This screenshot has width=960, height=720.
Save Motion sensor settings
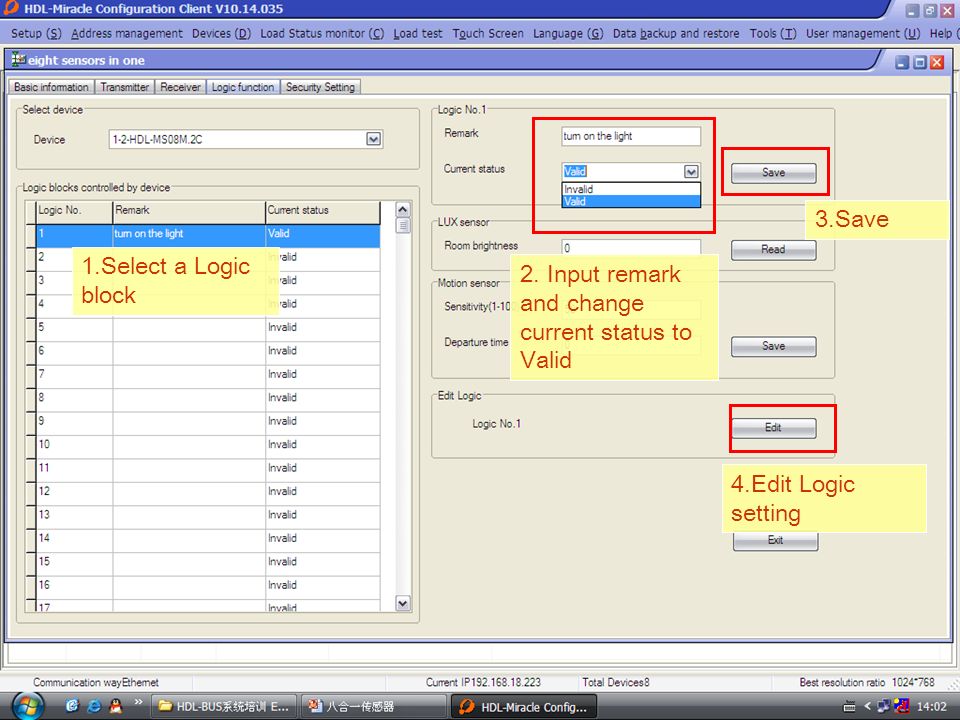pos(773,347)
